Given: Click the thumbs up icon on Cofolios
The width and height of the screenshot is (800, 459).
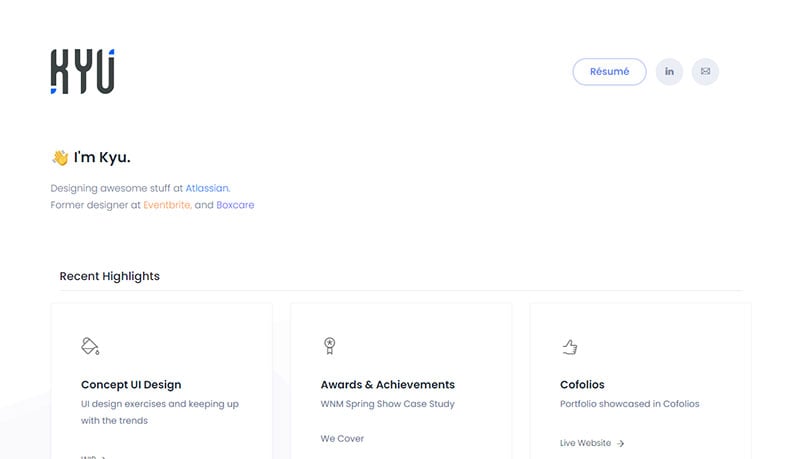Looking at the screenshot, I should 569,347.
